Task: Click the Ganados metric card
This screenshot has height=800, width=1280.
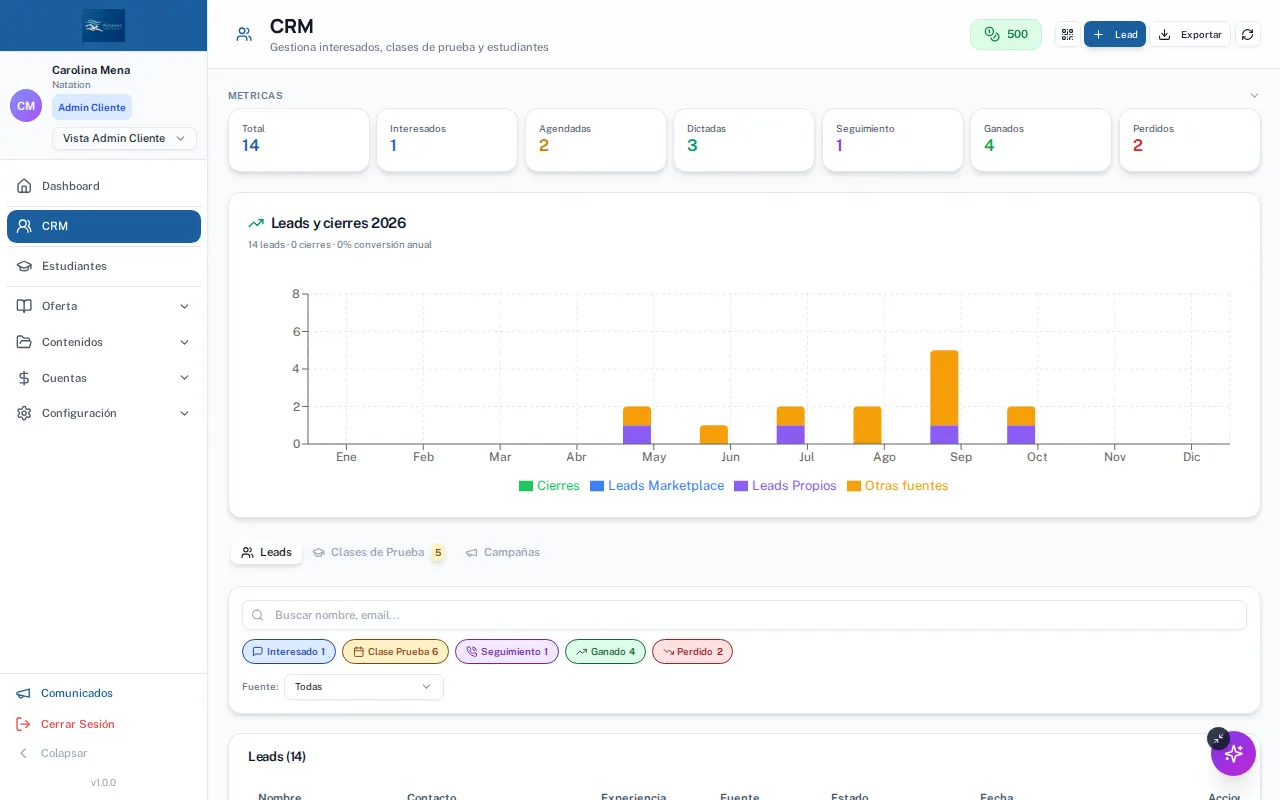Action: tap(1041, 140)
